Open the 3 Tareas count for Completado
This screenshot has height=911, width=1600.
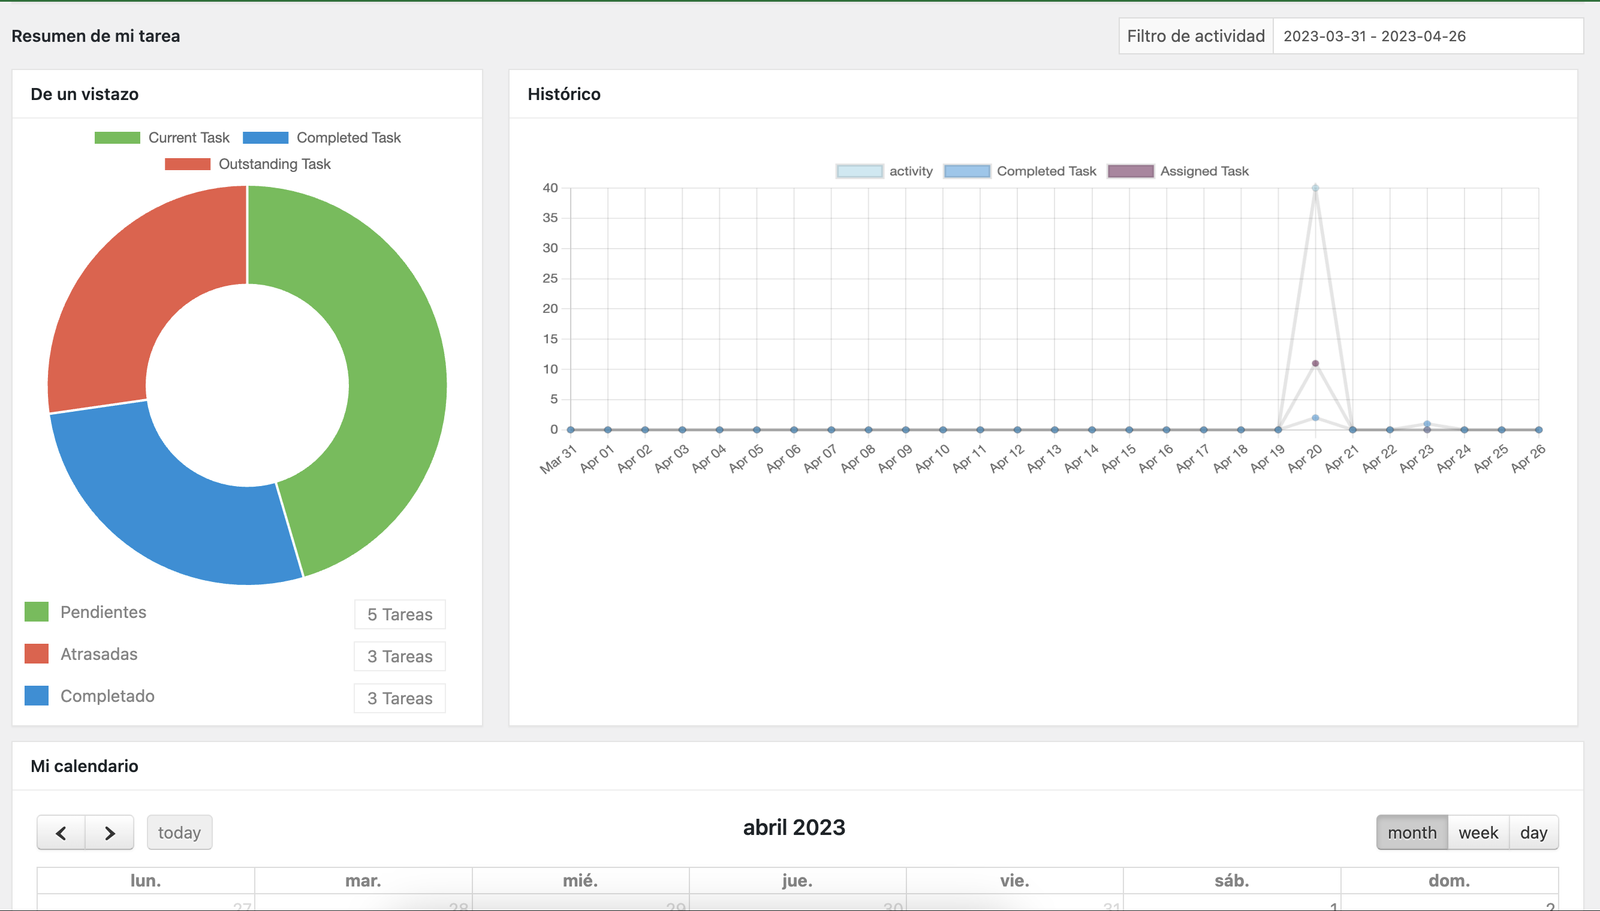tap(399, 698)
